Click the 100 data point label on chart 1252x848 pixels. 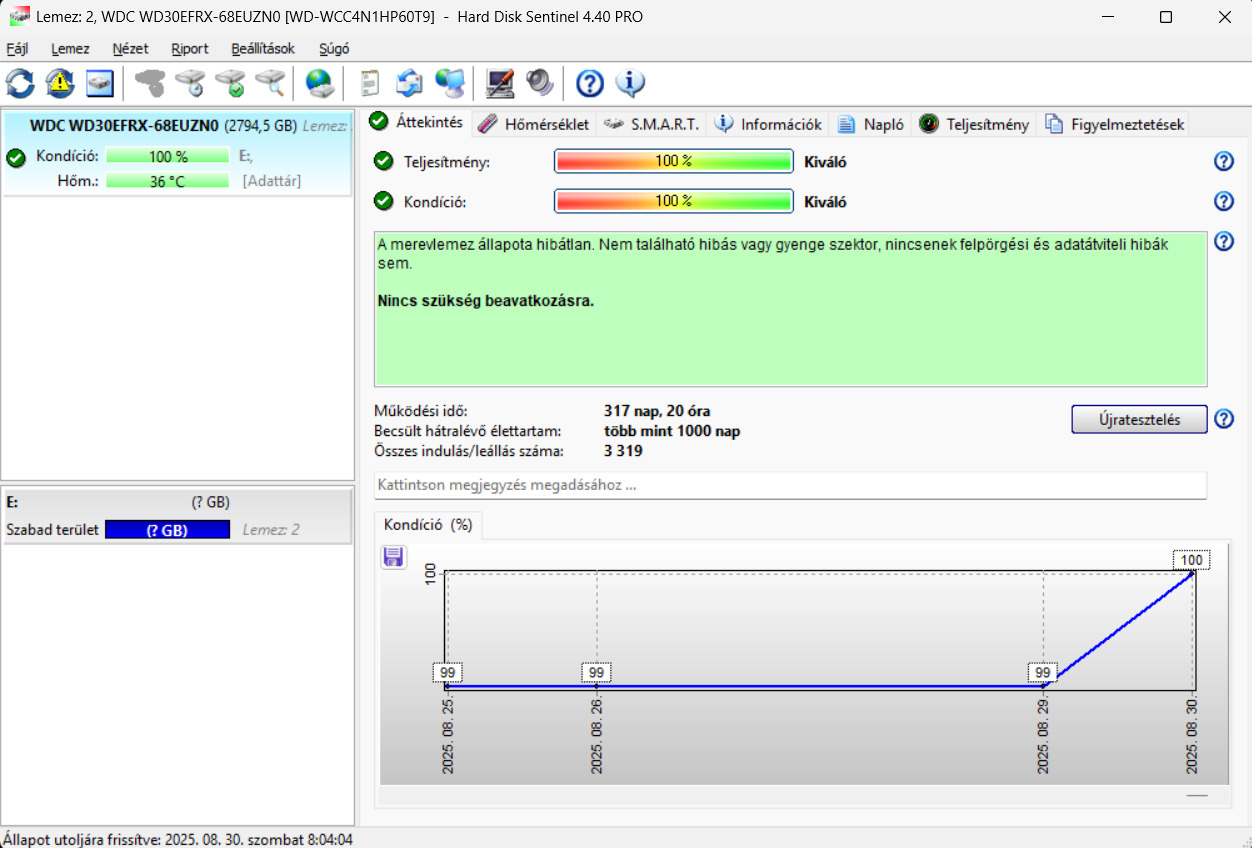click(1191, 560)
